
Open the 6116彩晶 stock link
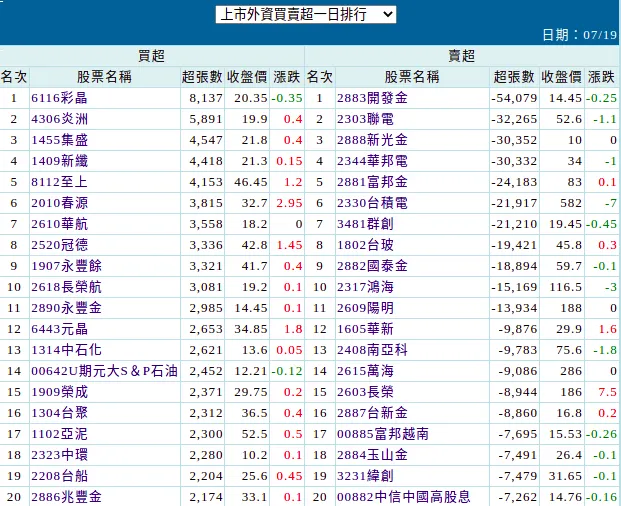tap(59, 98)
